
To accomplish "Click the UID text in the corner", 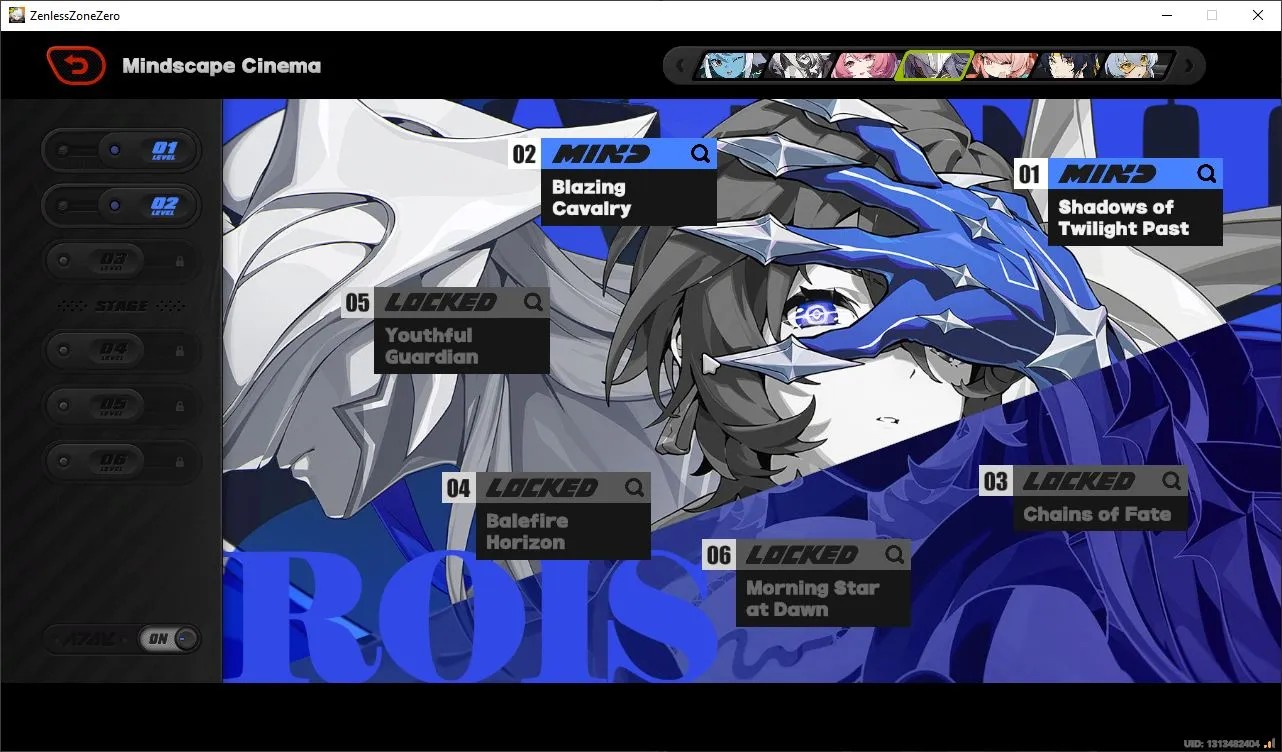I will click(1223, 744).
